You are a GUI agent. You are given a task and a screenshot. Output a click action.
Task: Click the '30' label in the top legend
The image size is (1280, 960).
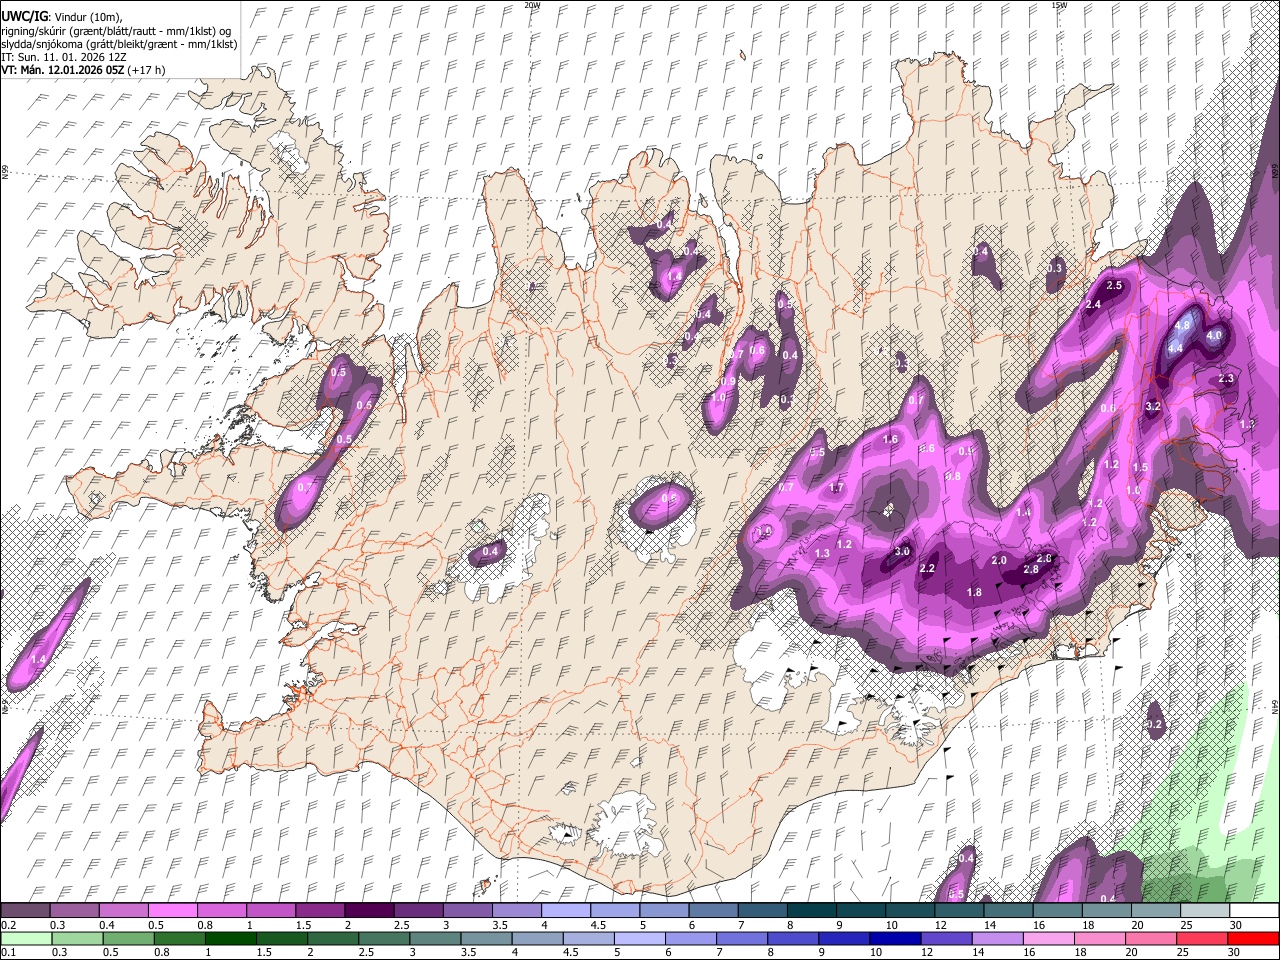click(1236, 925)
